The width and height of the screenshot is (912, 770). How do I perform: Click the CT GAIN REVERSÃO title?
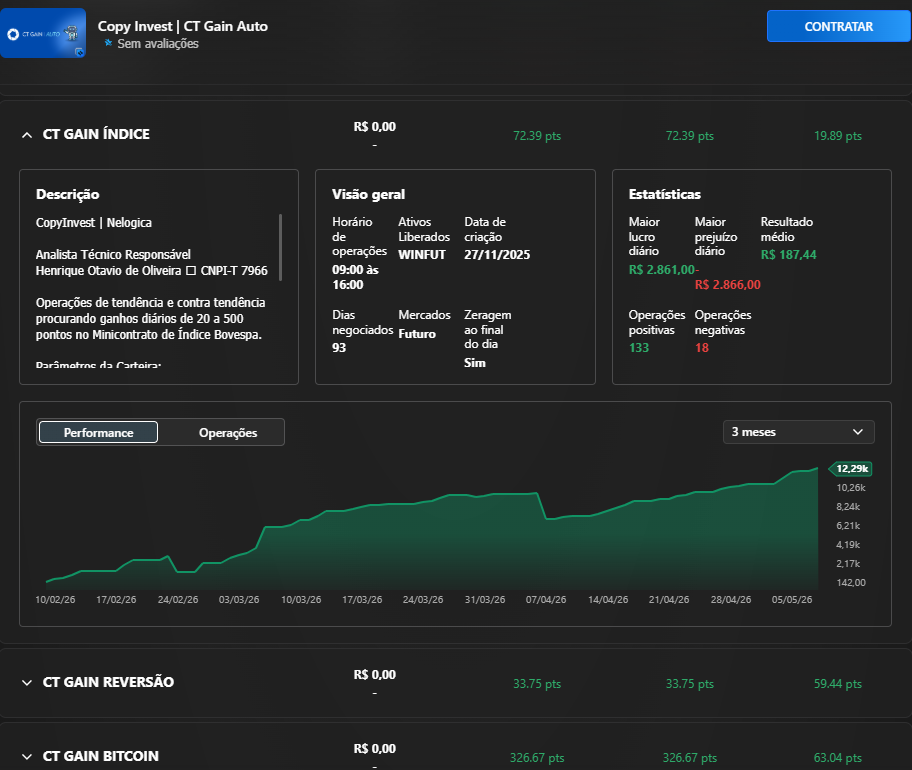coord(108,682)
